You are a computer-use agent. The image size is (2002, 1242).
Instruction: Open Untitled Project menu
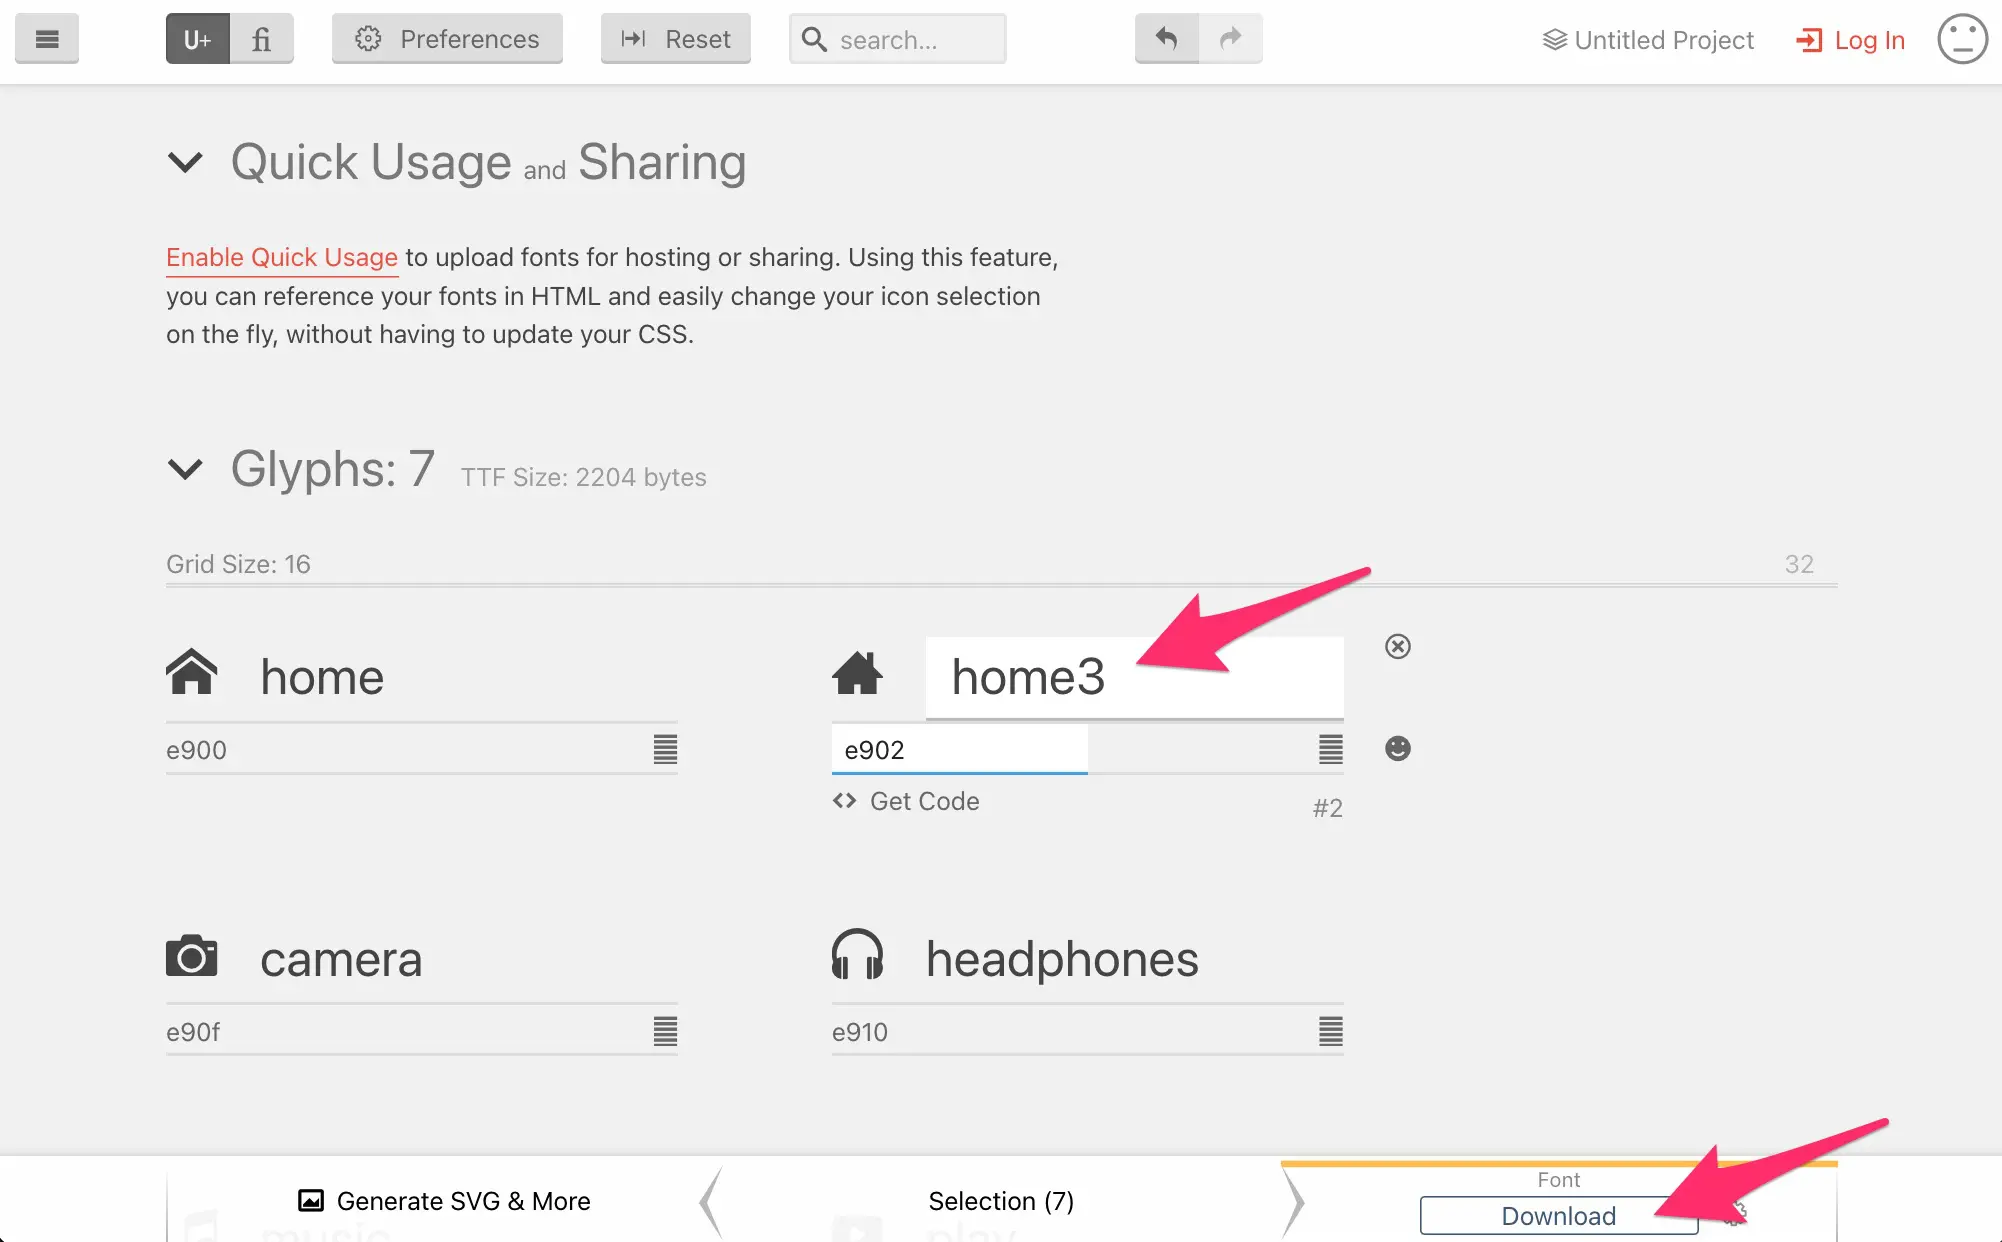pyautogui.click(x=1648, y=40)
